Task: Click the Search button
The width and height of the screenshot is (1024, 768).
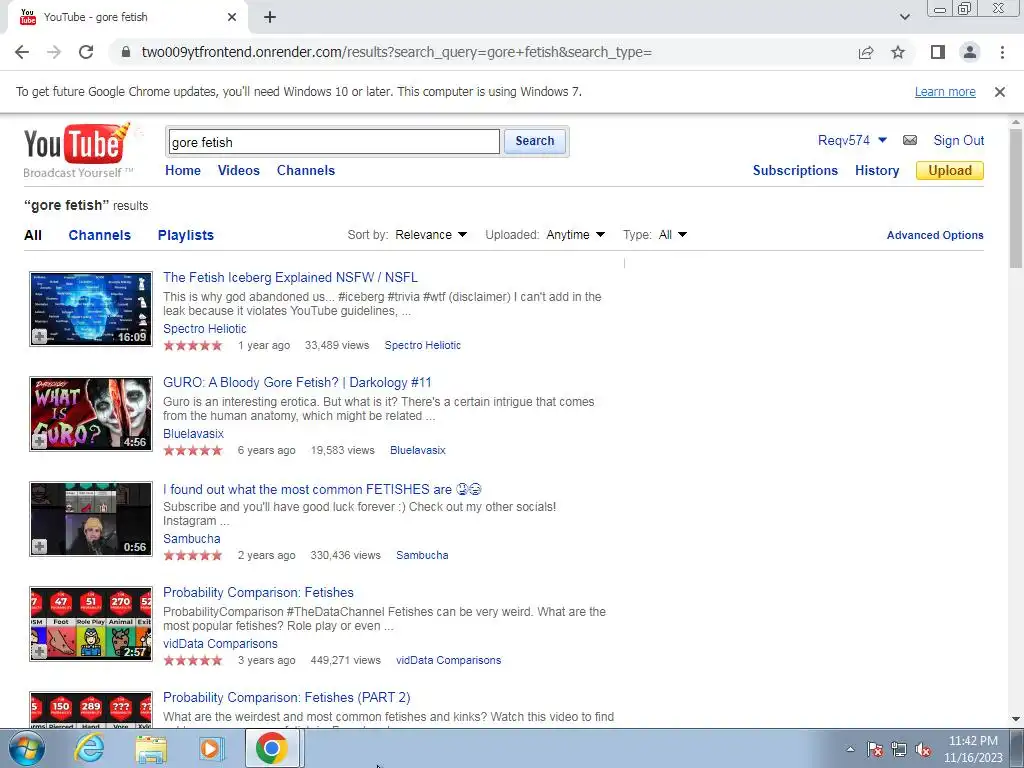Action: [535, 141]
